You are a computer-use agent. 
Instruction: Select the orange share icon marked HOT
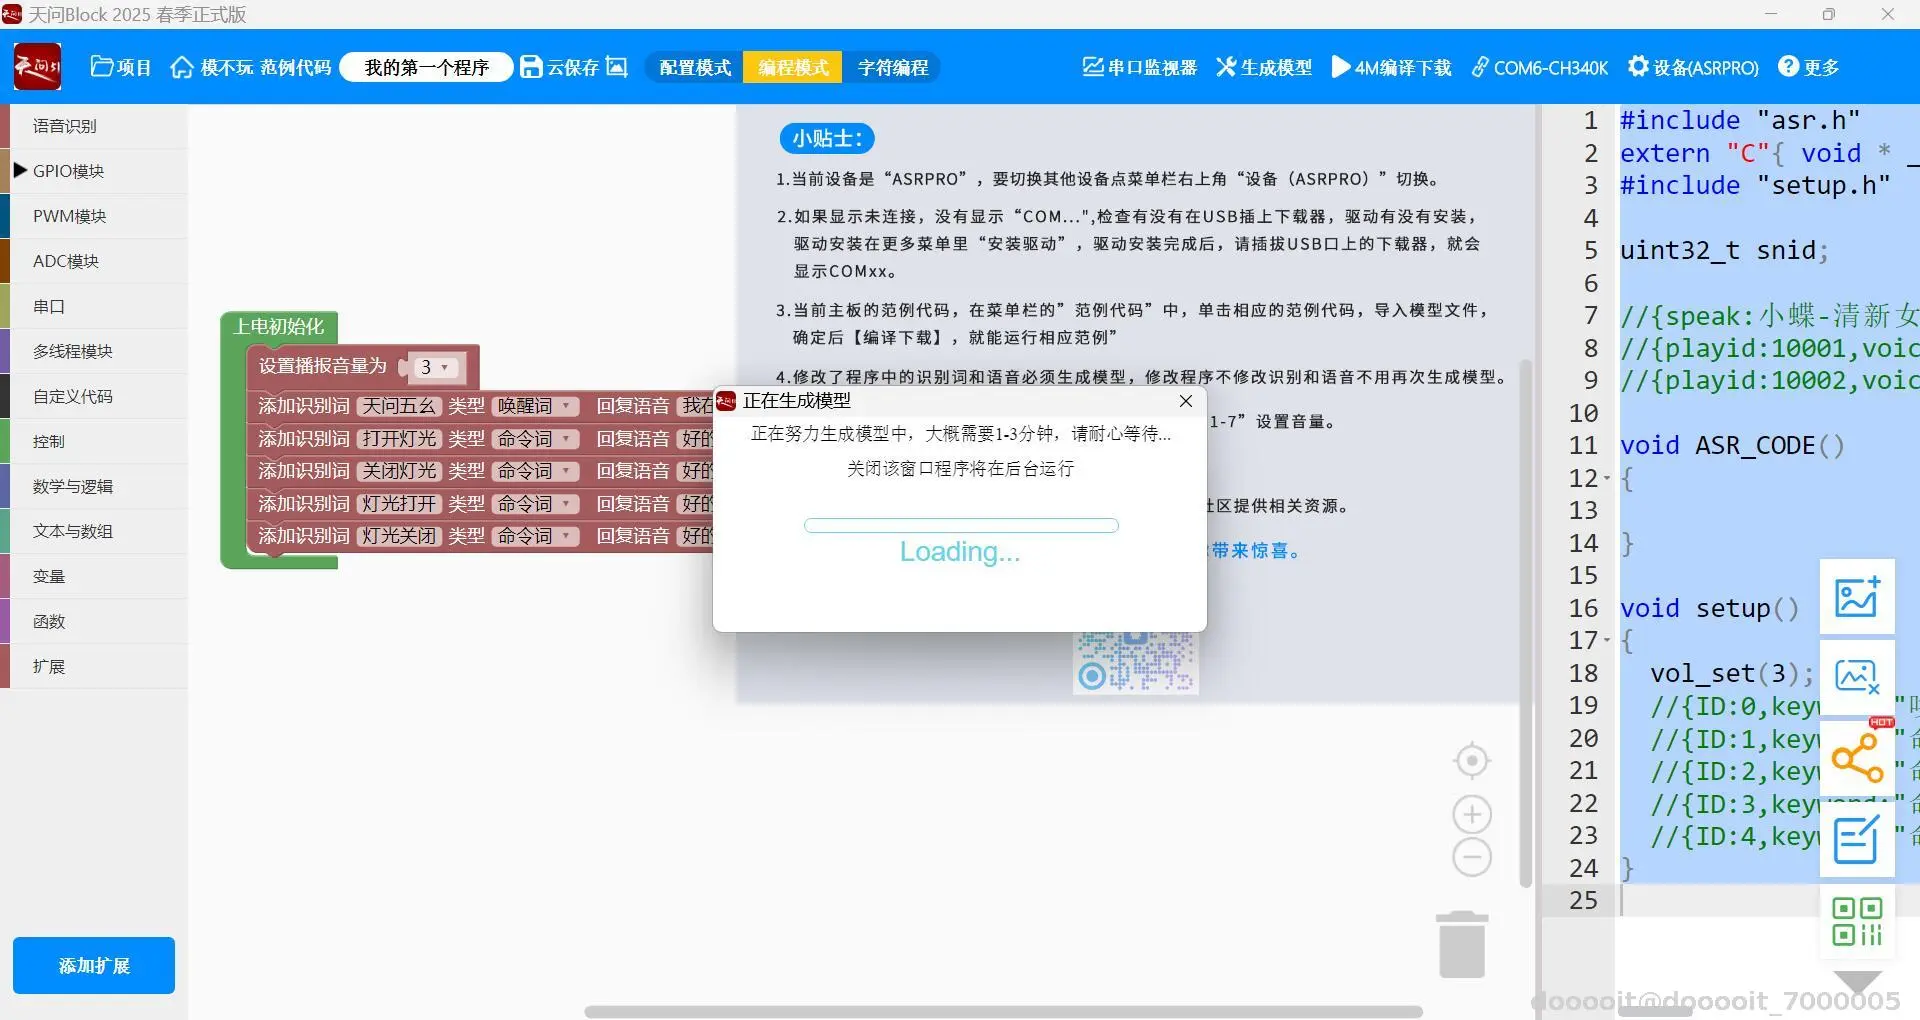[x=1857, y=757]
